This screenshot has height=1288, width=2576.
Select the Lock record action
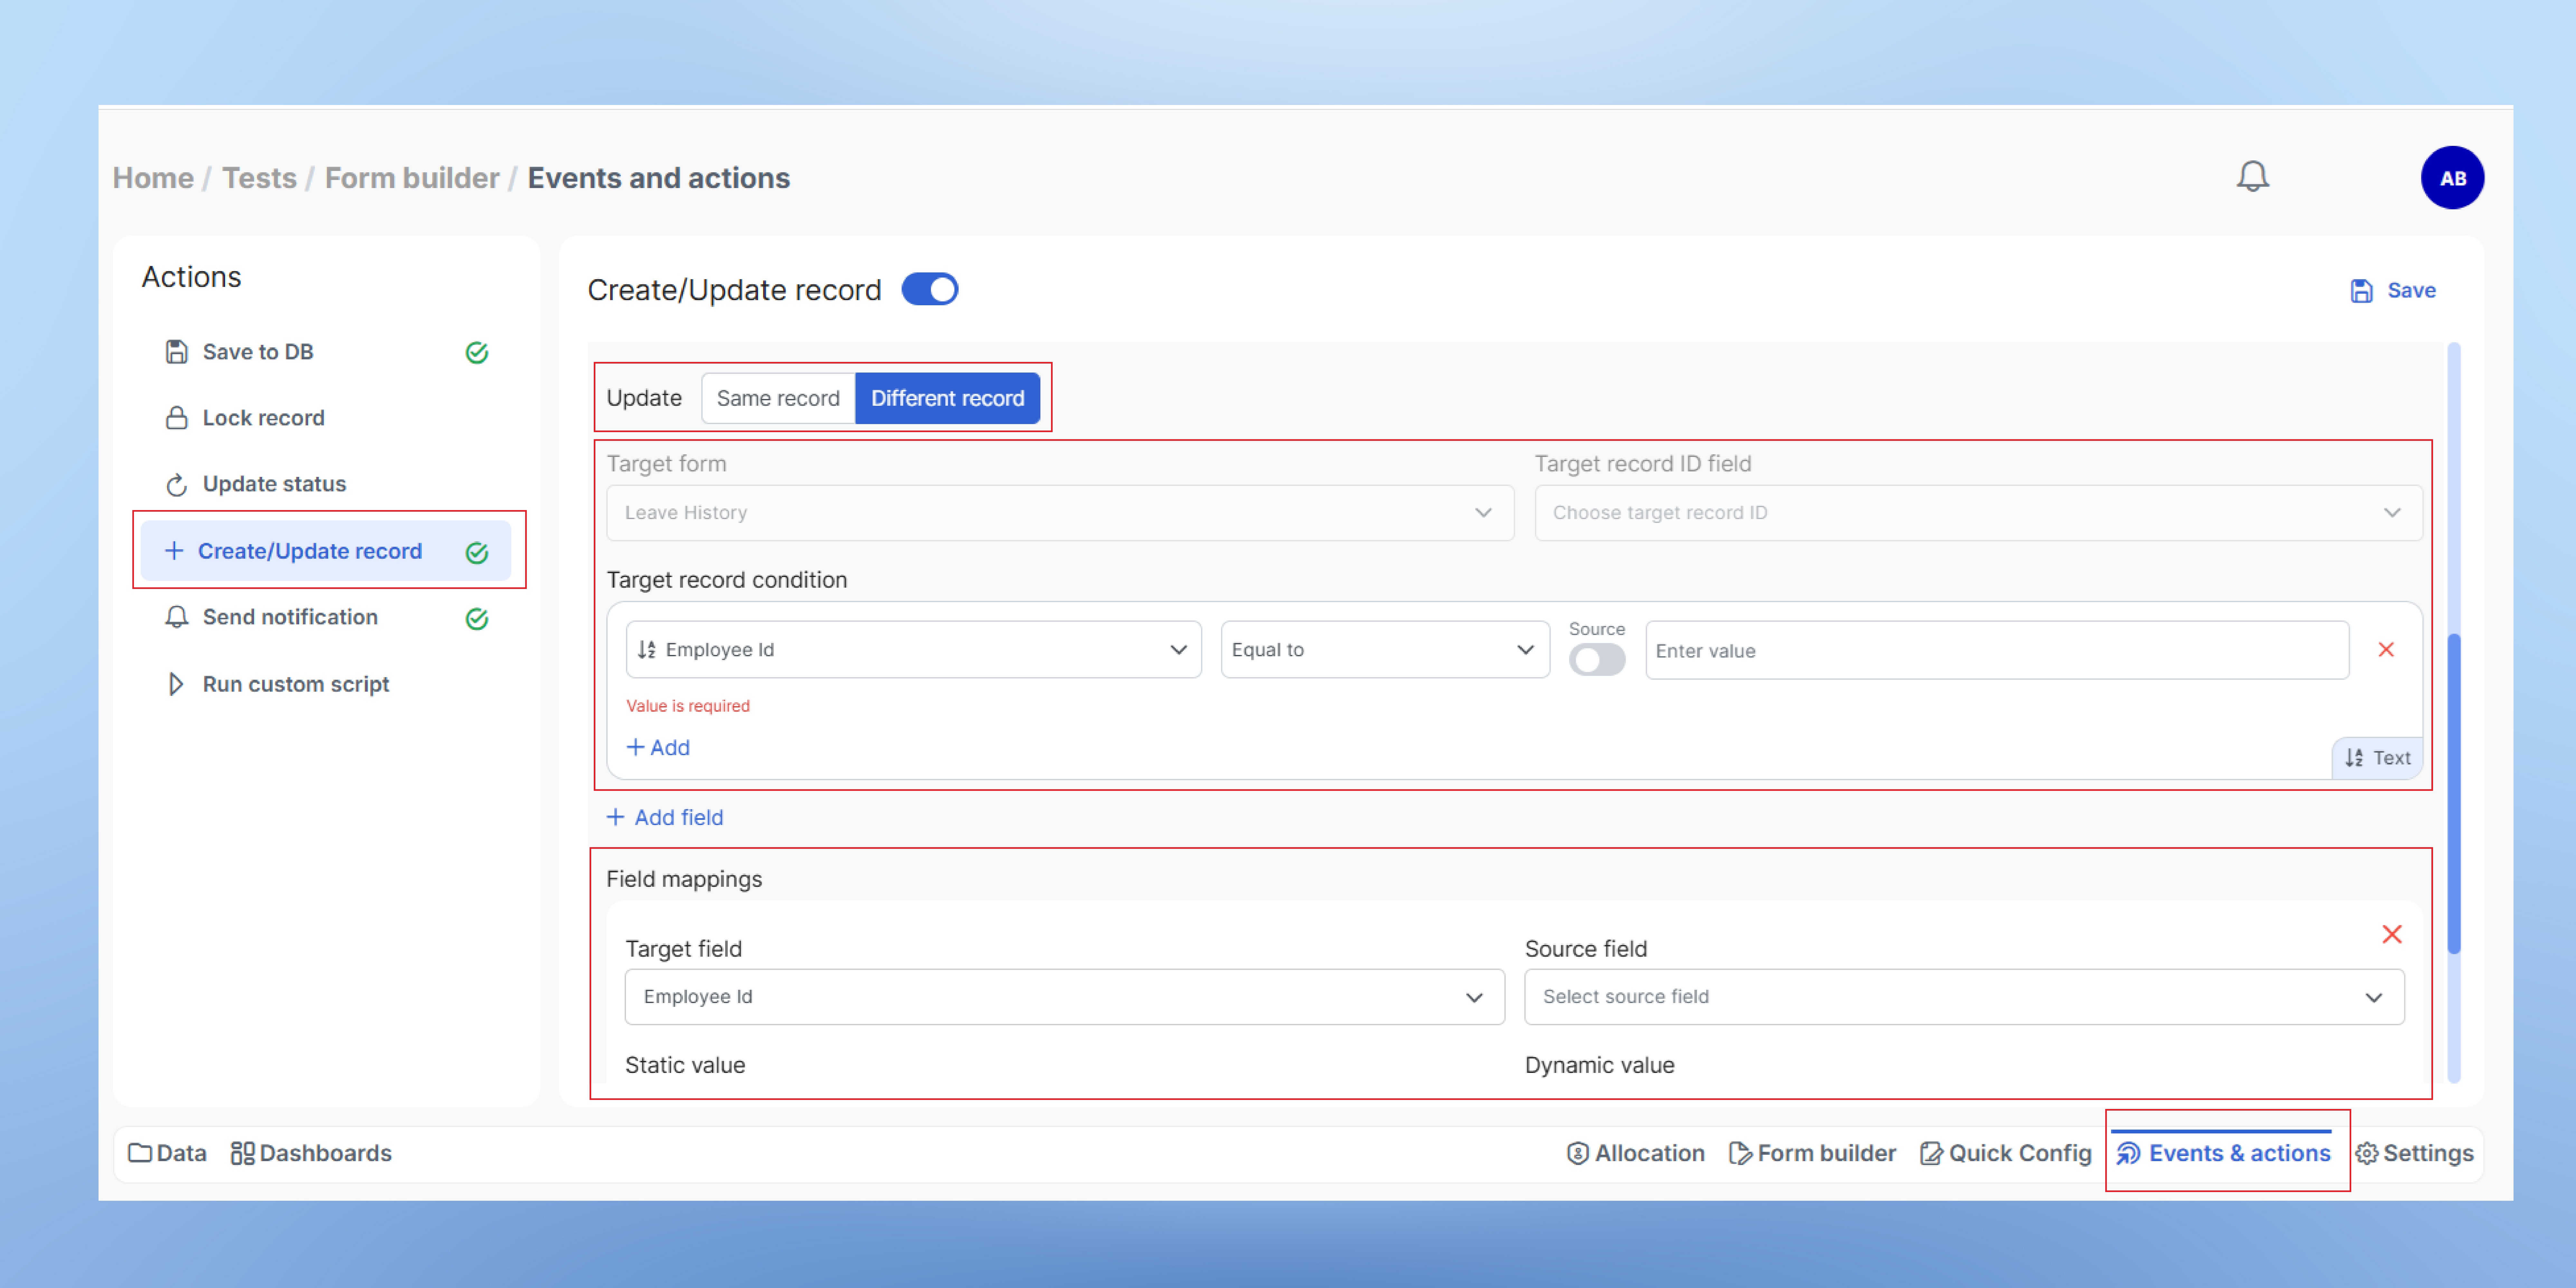coord(263,418)
